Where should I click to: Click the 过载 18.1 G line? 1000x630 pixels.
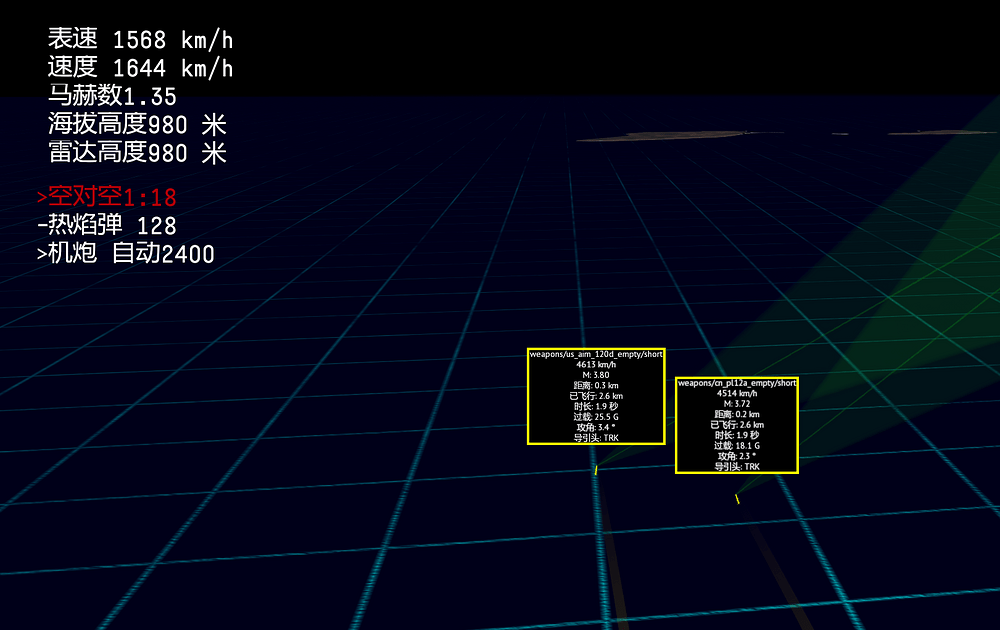(x=737, y=446)
